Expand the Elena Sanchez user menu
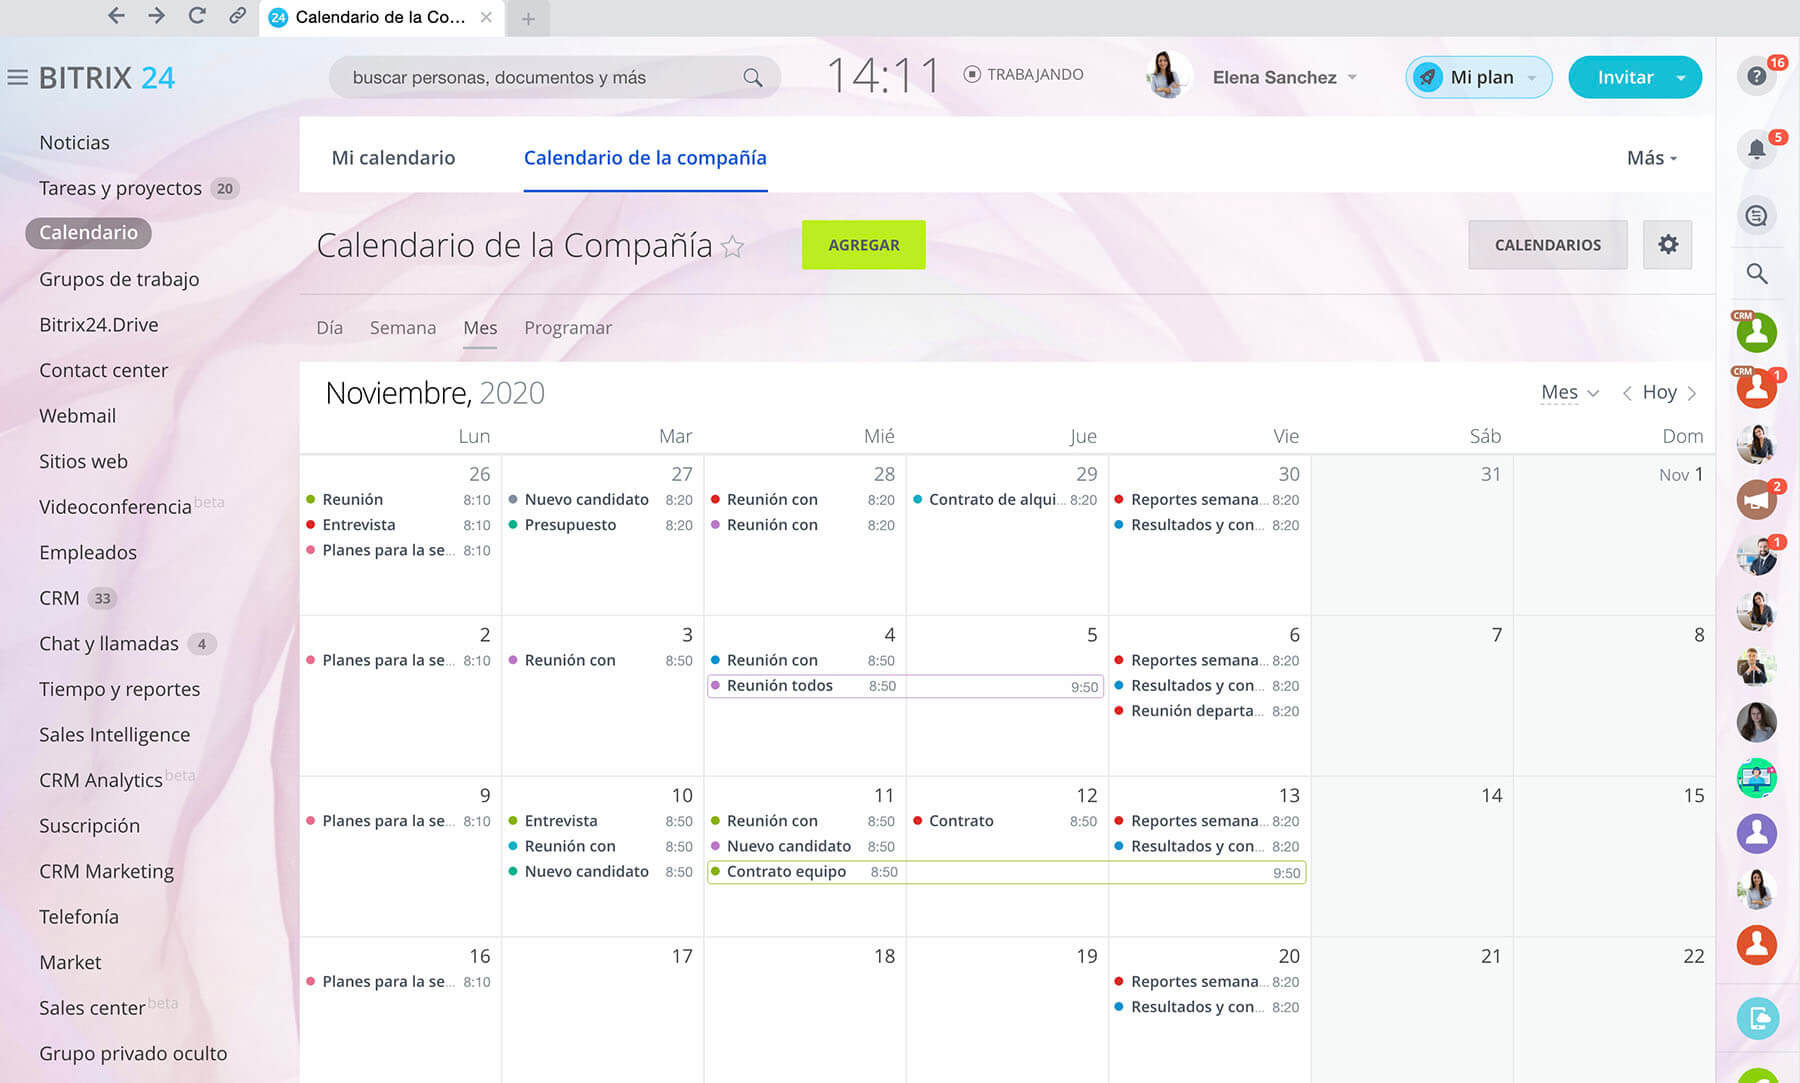The height and width of the screenshot is (1083, 1800). tap(1284, 77)
